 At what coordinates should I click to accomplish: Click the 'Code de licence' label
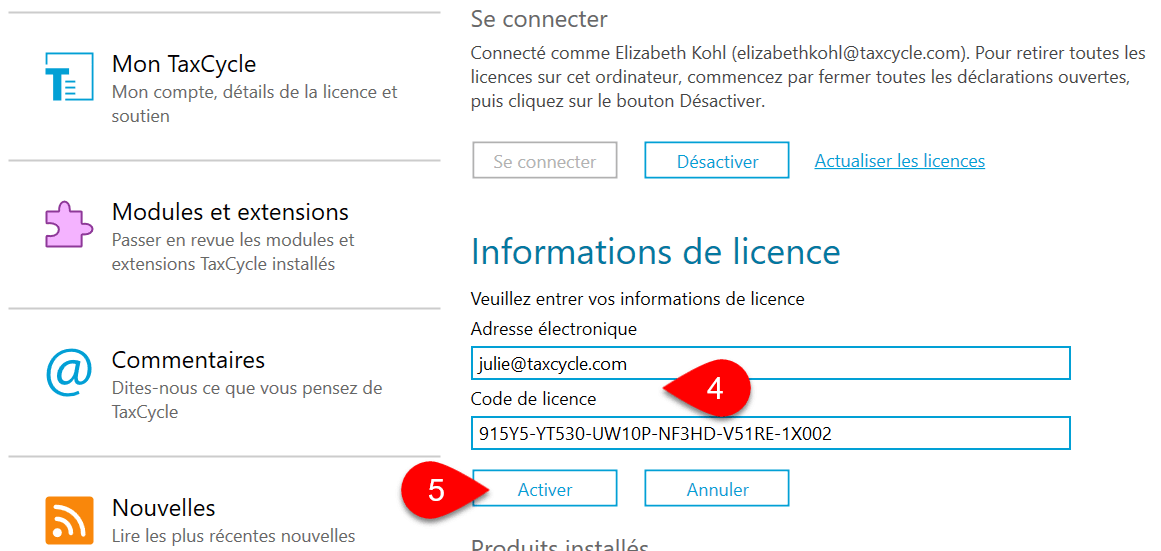coord(533,399)
